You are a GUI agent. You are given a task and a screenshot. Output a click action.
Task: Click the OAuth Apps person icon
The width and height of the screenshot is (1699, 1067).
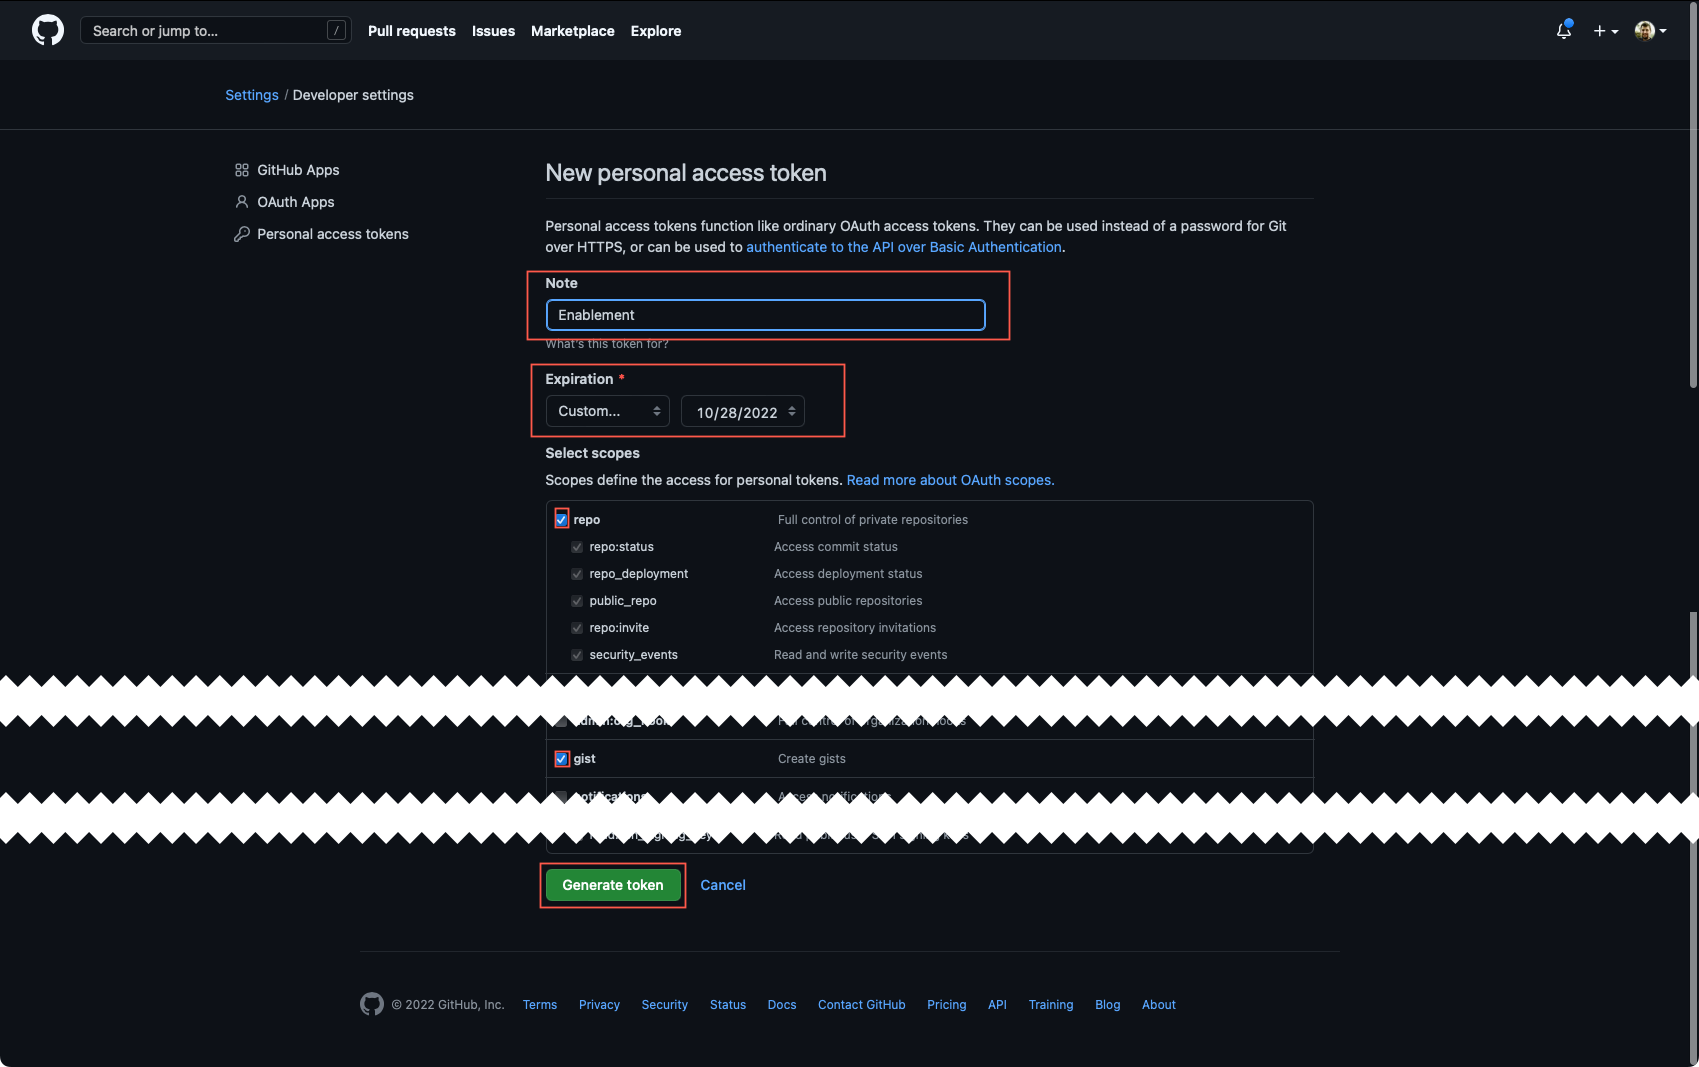(x=242, y=202)
